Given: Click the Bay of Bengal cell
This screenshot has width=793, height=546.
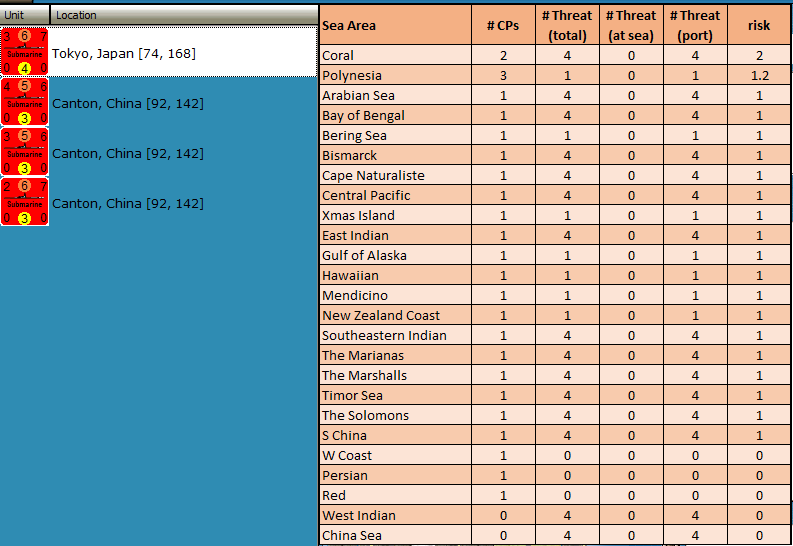Looking at the screenshot, I should tap(395, 115).
